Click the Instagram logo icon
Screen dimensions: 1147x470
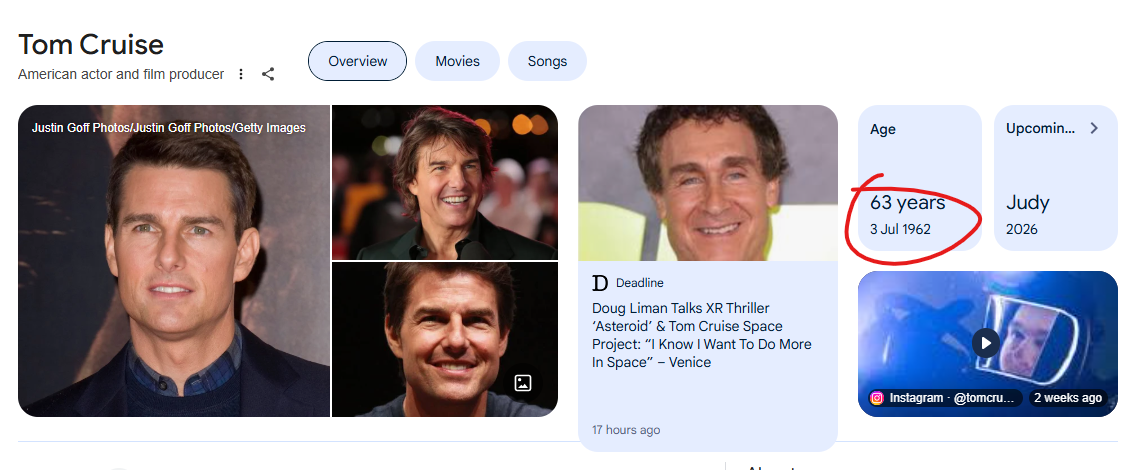coord(876,398)
